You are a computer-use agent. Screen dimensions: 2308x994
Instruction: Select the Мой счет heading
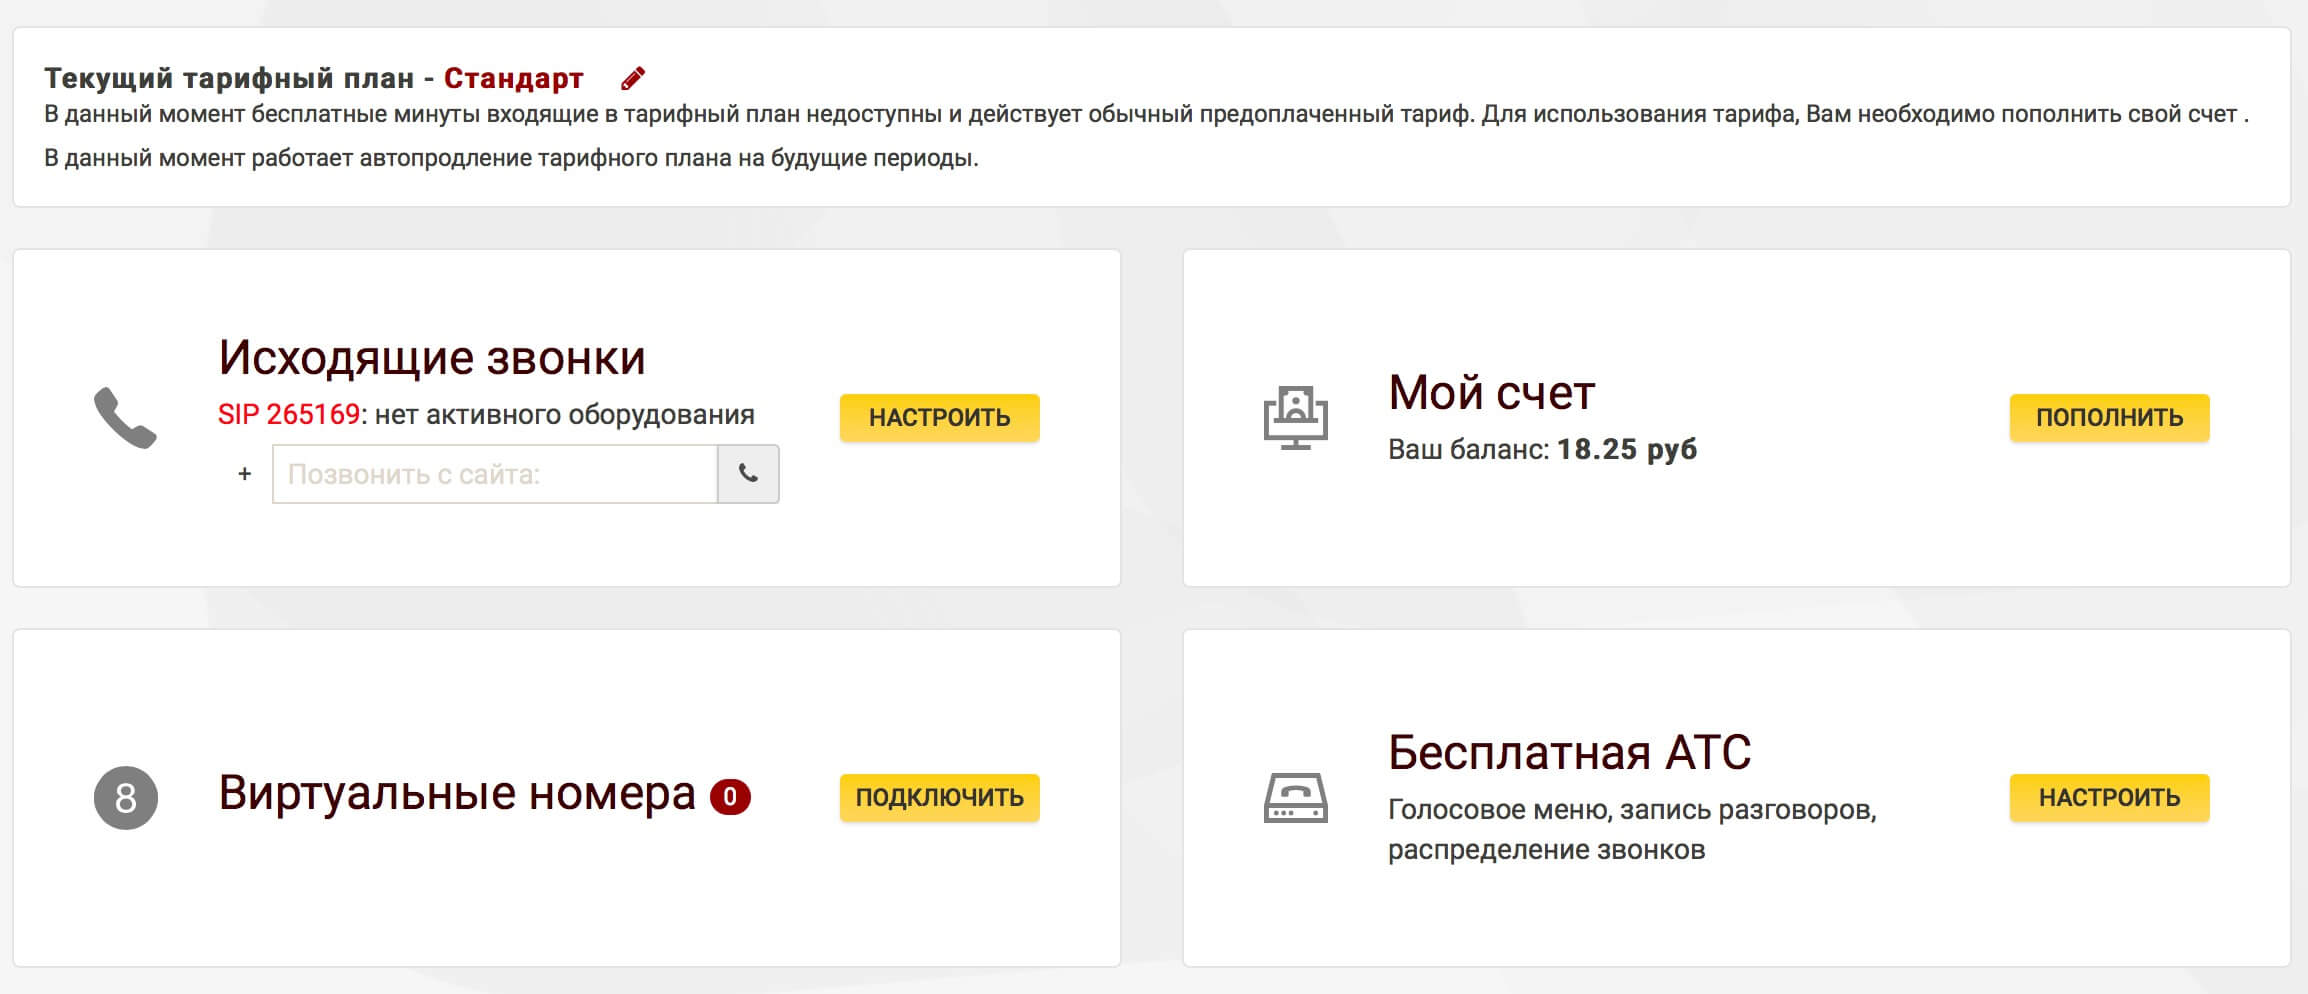1491,393
